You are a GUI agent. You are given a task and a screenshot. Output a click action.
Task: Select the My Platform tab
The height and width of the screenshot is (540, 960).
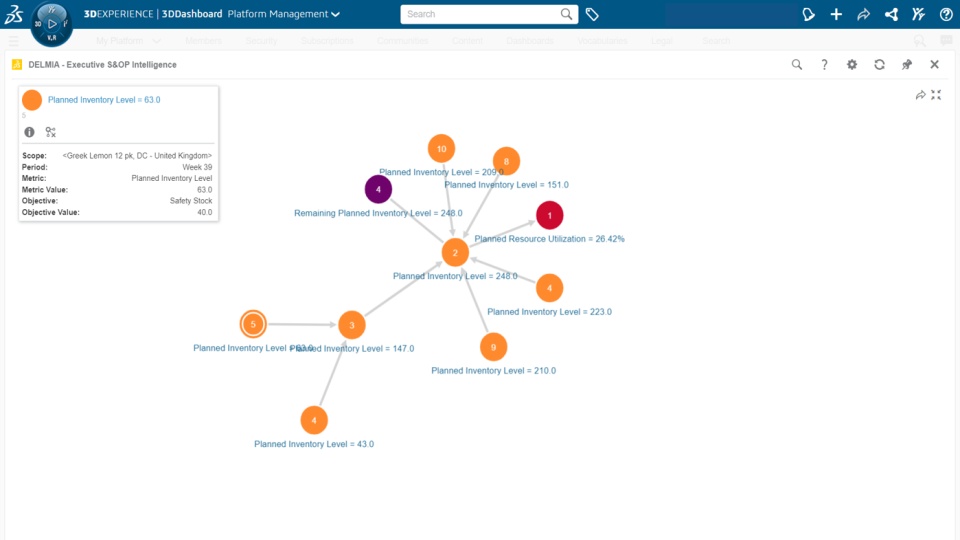point(119,40)
